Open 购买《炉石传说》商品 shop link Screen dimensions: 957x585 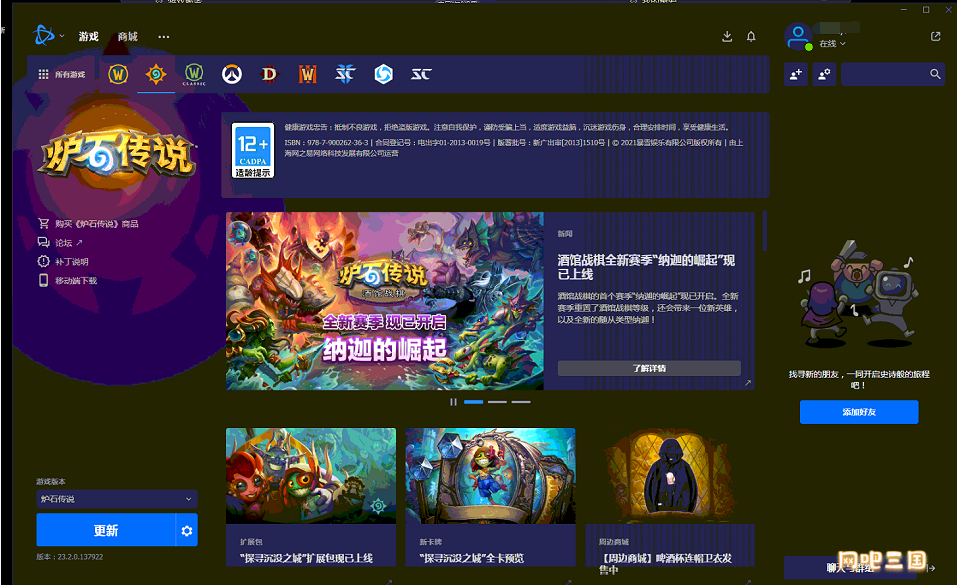tap(96, 224)
